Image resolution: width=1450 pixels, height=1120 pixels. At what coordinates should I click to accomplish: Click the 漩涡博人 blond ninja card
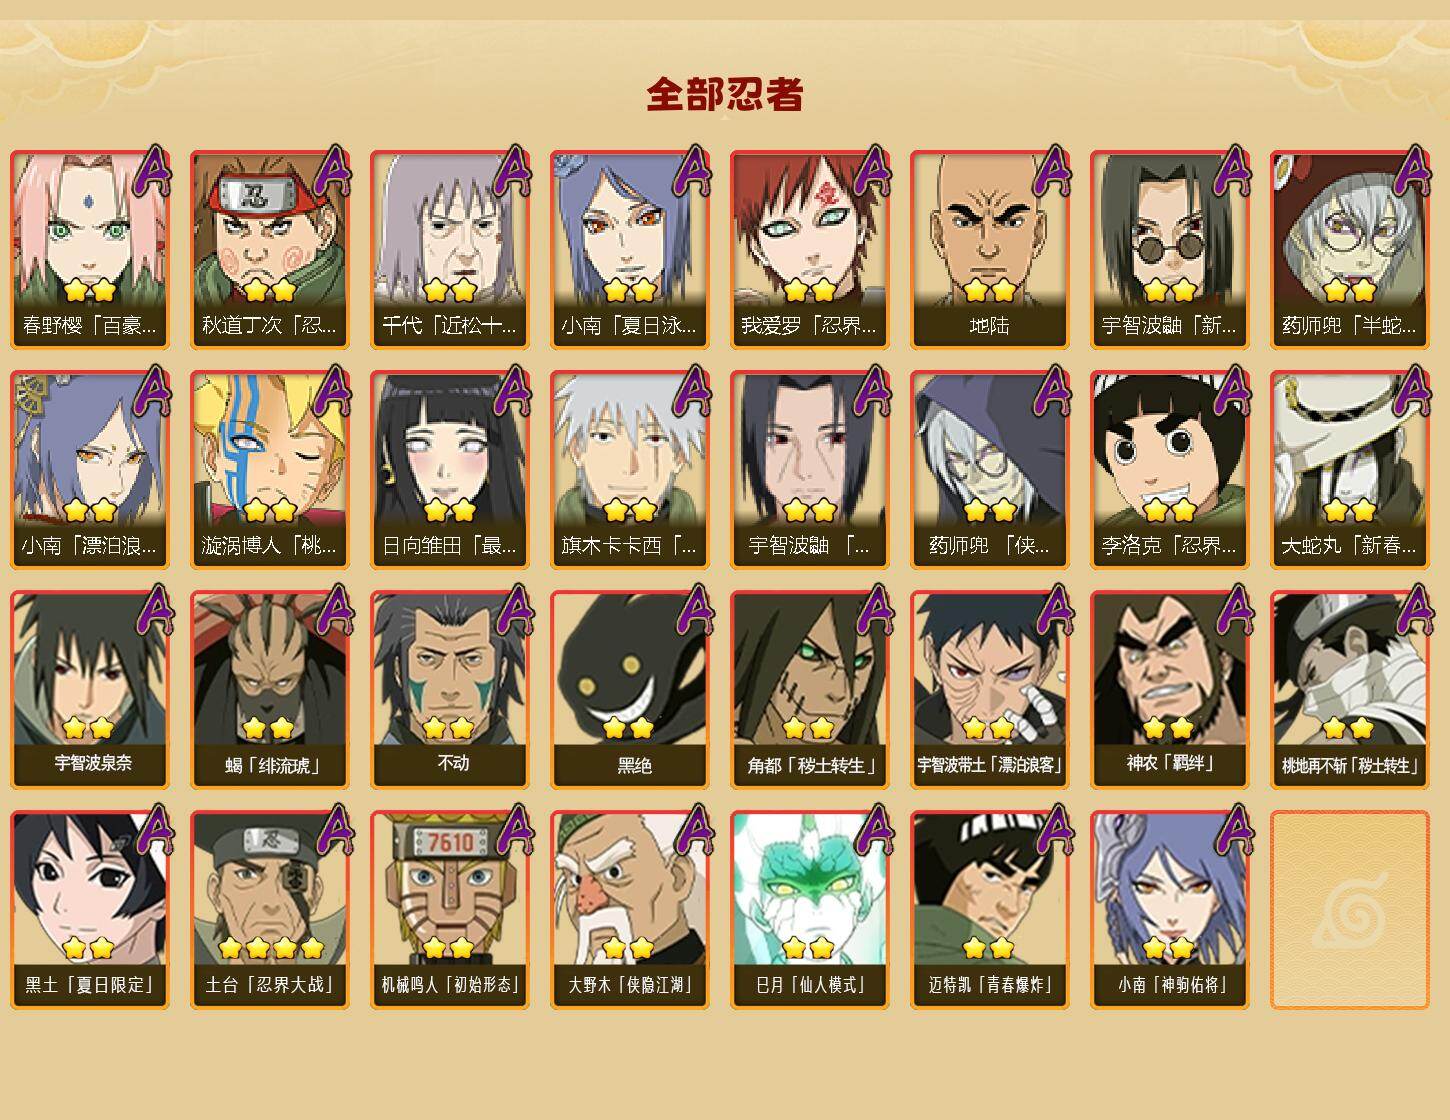pos(270,470)
